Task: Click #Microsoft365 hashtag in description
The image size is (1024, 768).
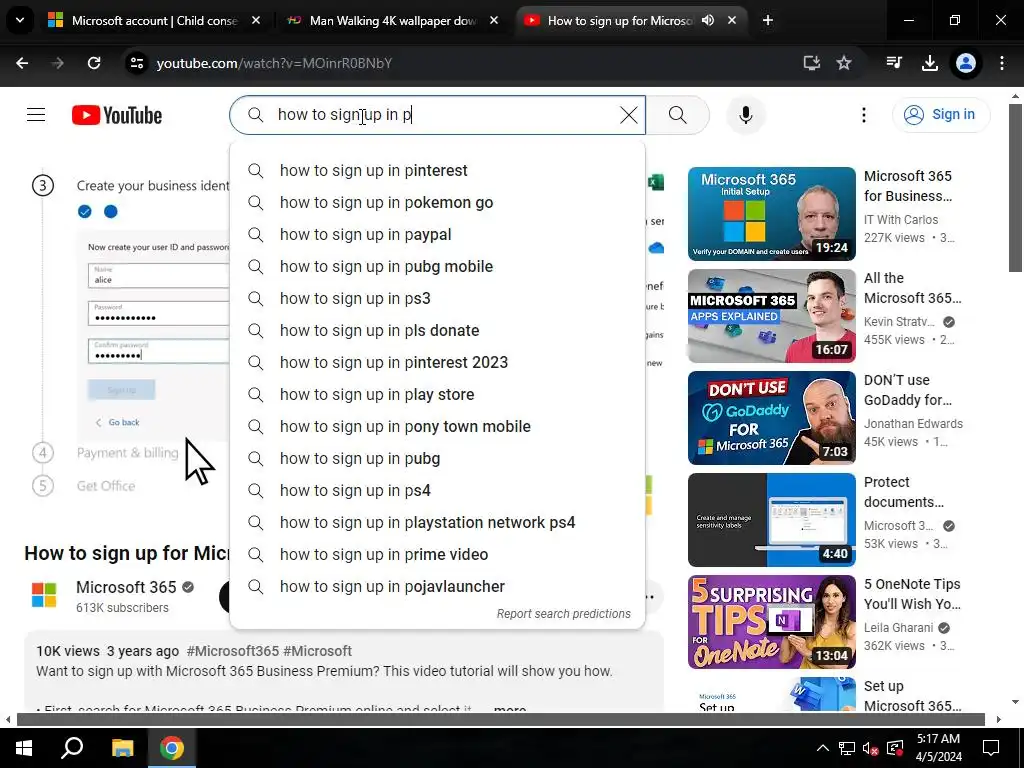Action: [232, 651]
